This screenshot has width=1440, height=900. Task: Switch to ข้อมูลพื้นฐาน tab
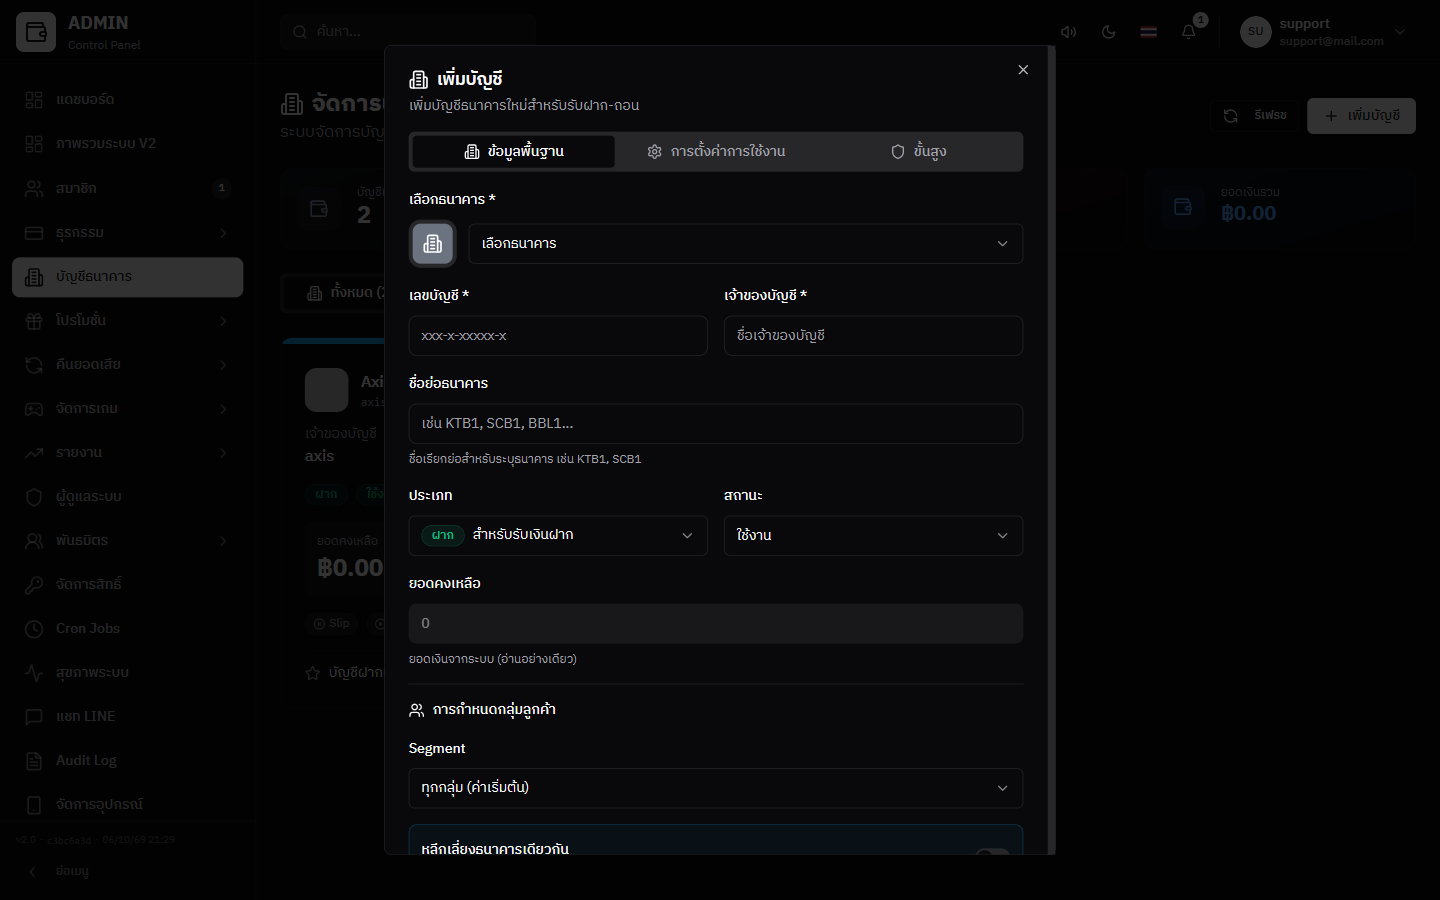coord(514,152)
